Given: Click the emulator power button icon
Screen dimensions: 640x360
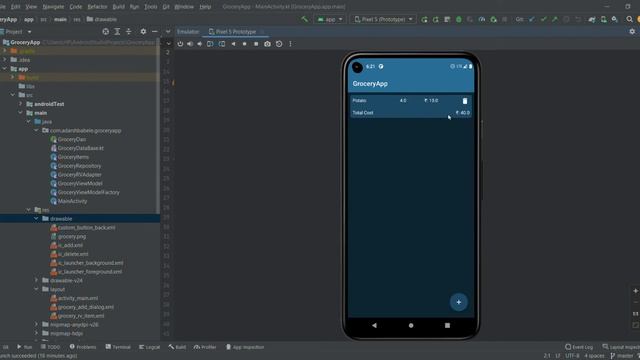Looking at the screenshot, I should 180,44.
